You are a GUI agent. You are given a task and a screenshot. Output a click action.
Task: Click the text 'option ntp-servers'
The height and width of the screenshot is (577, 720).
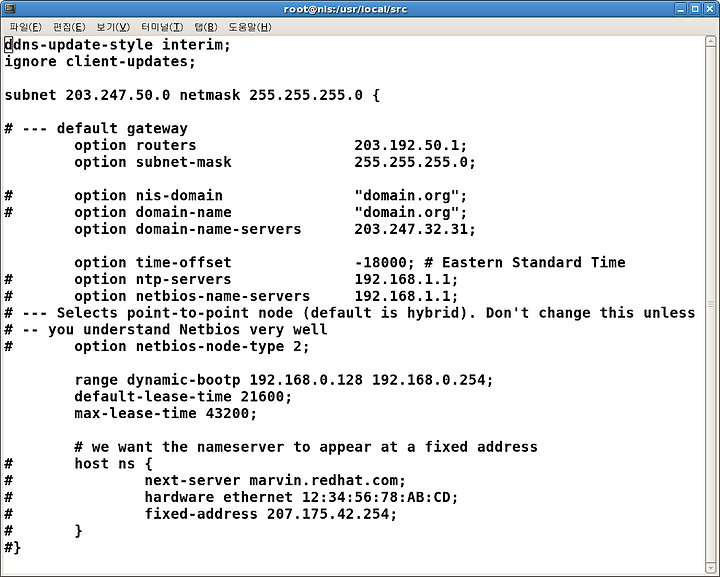pos(153,280)
